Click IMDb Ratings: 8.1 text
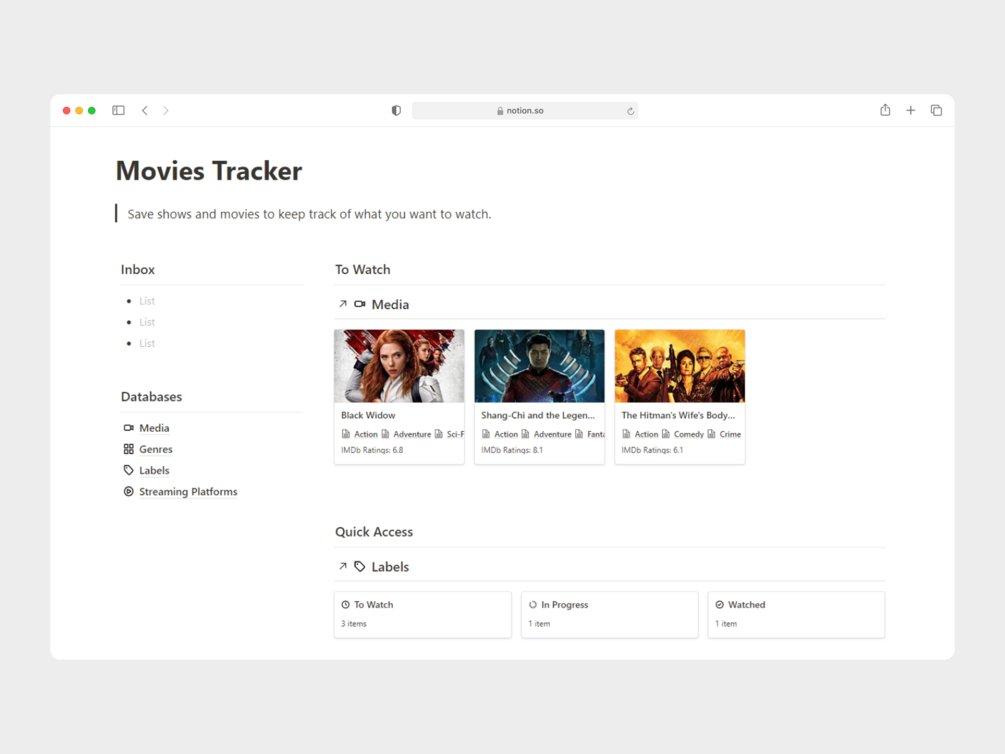1005x754 pixels. click(512, 450)
